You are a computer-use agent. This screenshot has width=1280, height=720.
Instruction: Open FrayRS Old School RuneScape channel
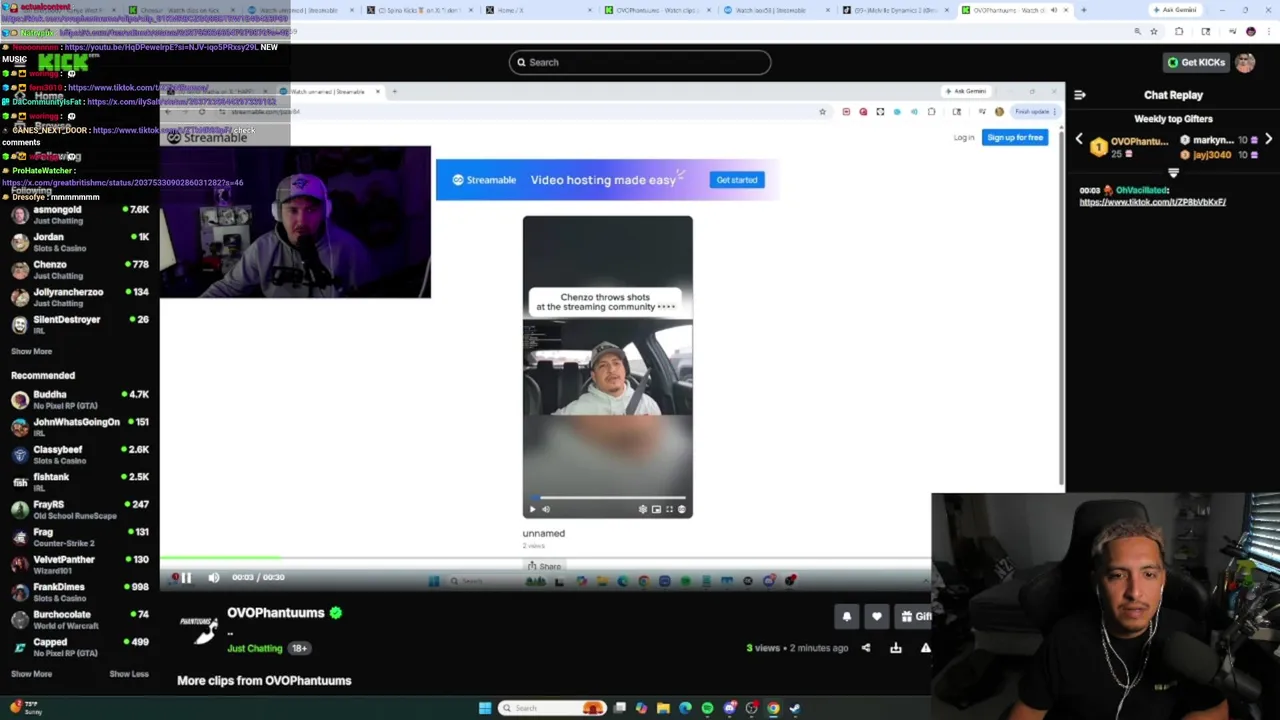[80, 510]
